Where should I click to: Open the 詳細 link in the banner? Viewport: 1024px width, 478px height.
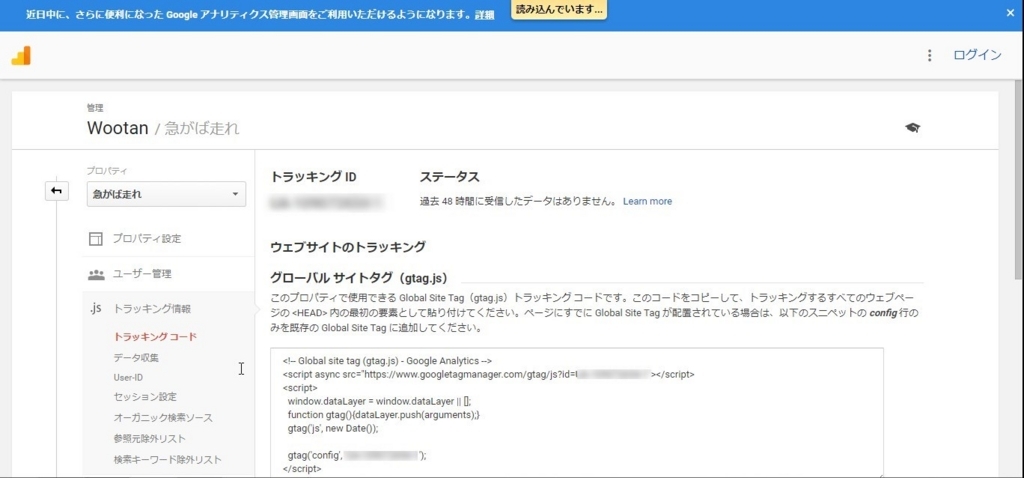pos(485,15)
